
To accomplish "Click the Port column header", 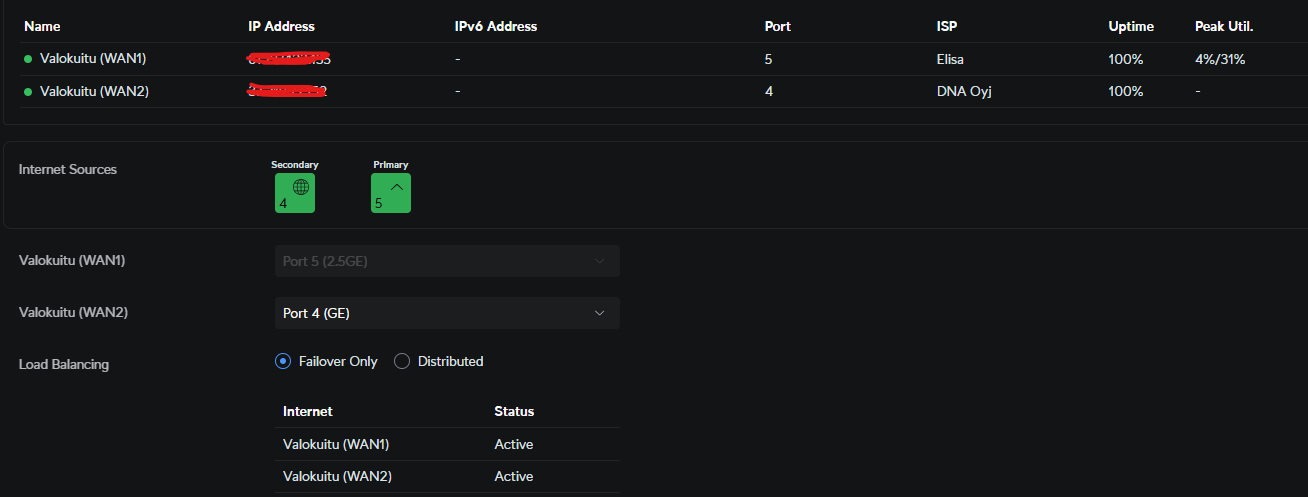I will point(777,26).
